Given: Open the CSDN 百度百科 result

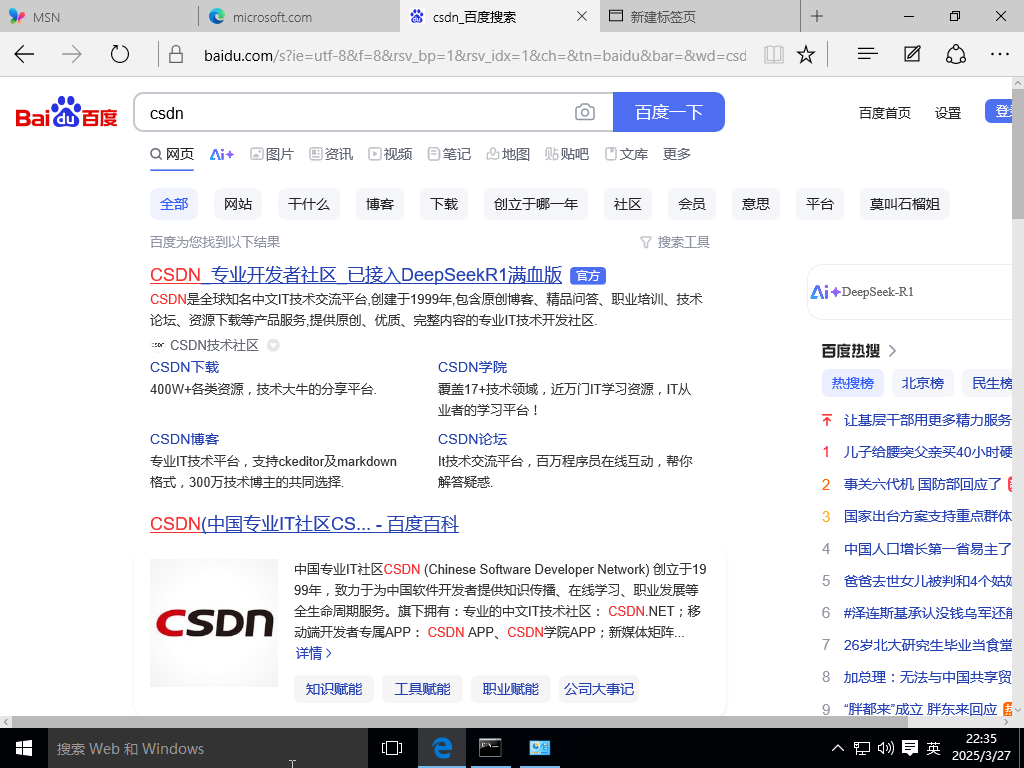Looking at the screenshot, I should pyautogui.click(x=304, y=524).
